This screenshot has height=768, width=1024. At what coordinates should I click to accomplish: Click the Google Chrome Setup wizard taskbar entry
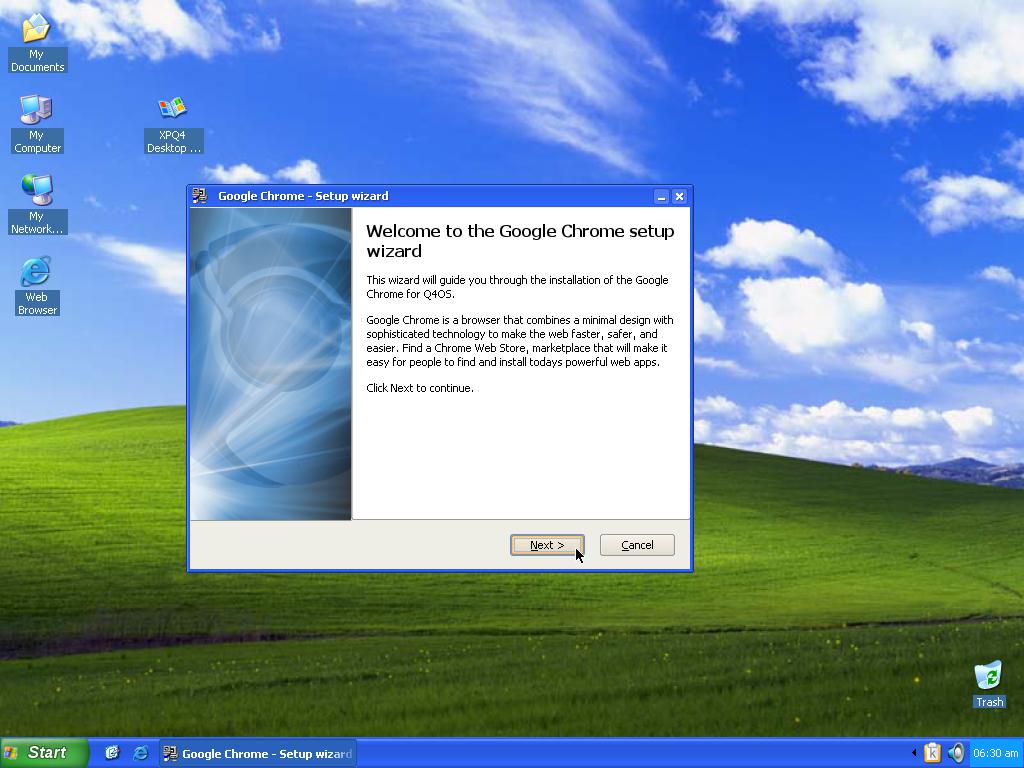pyautogui.click(x=257, y=754)
